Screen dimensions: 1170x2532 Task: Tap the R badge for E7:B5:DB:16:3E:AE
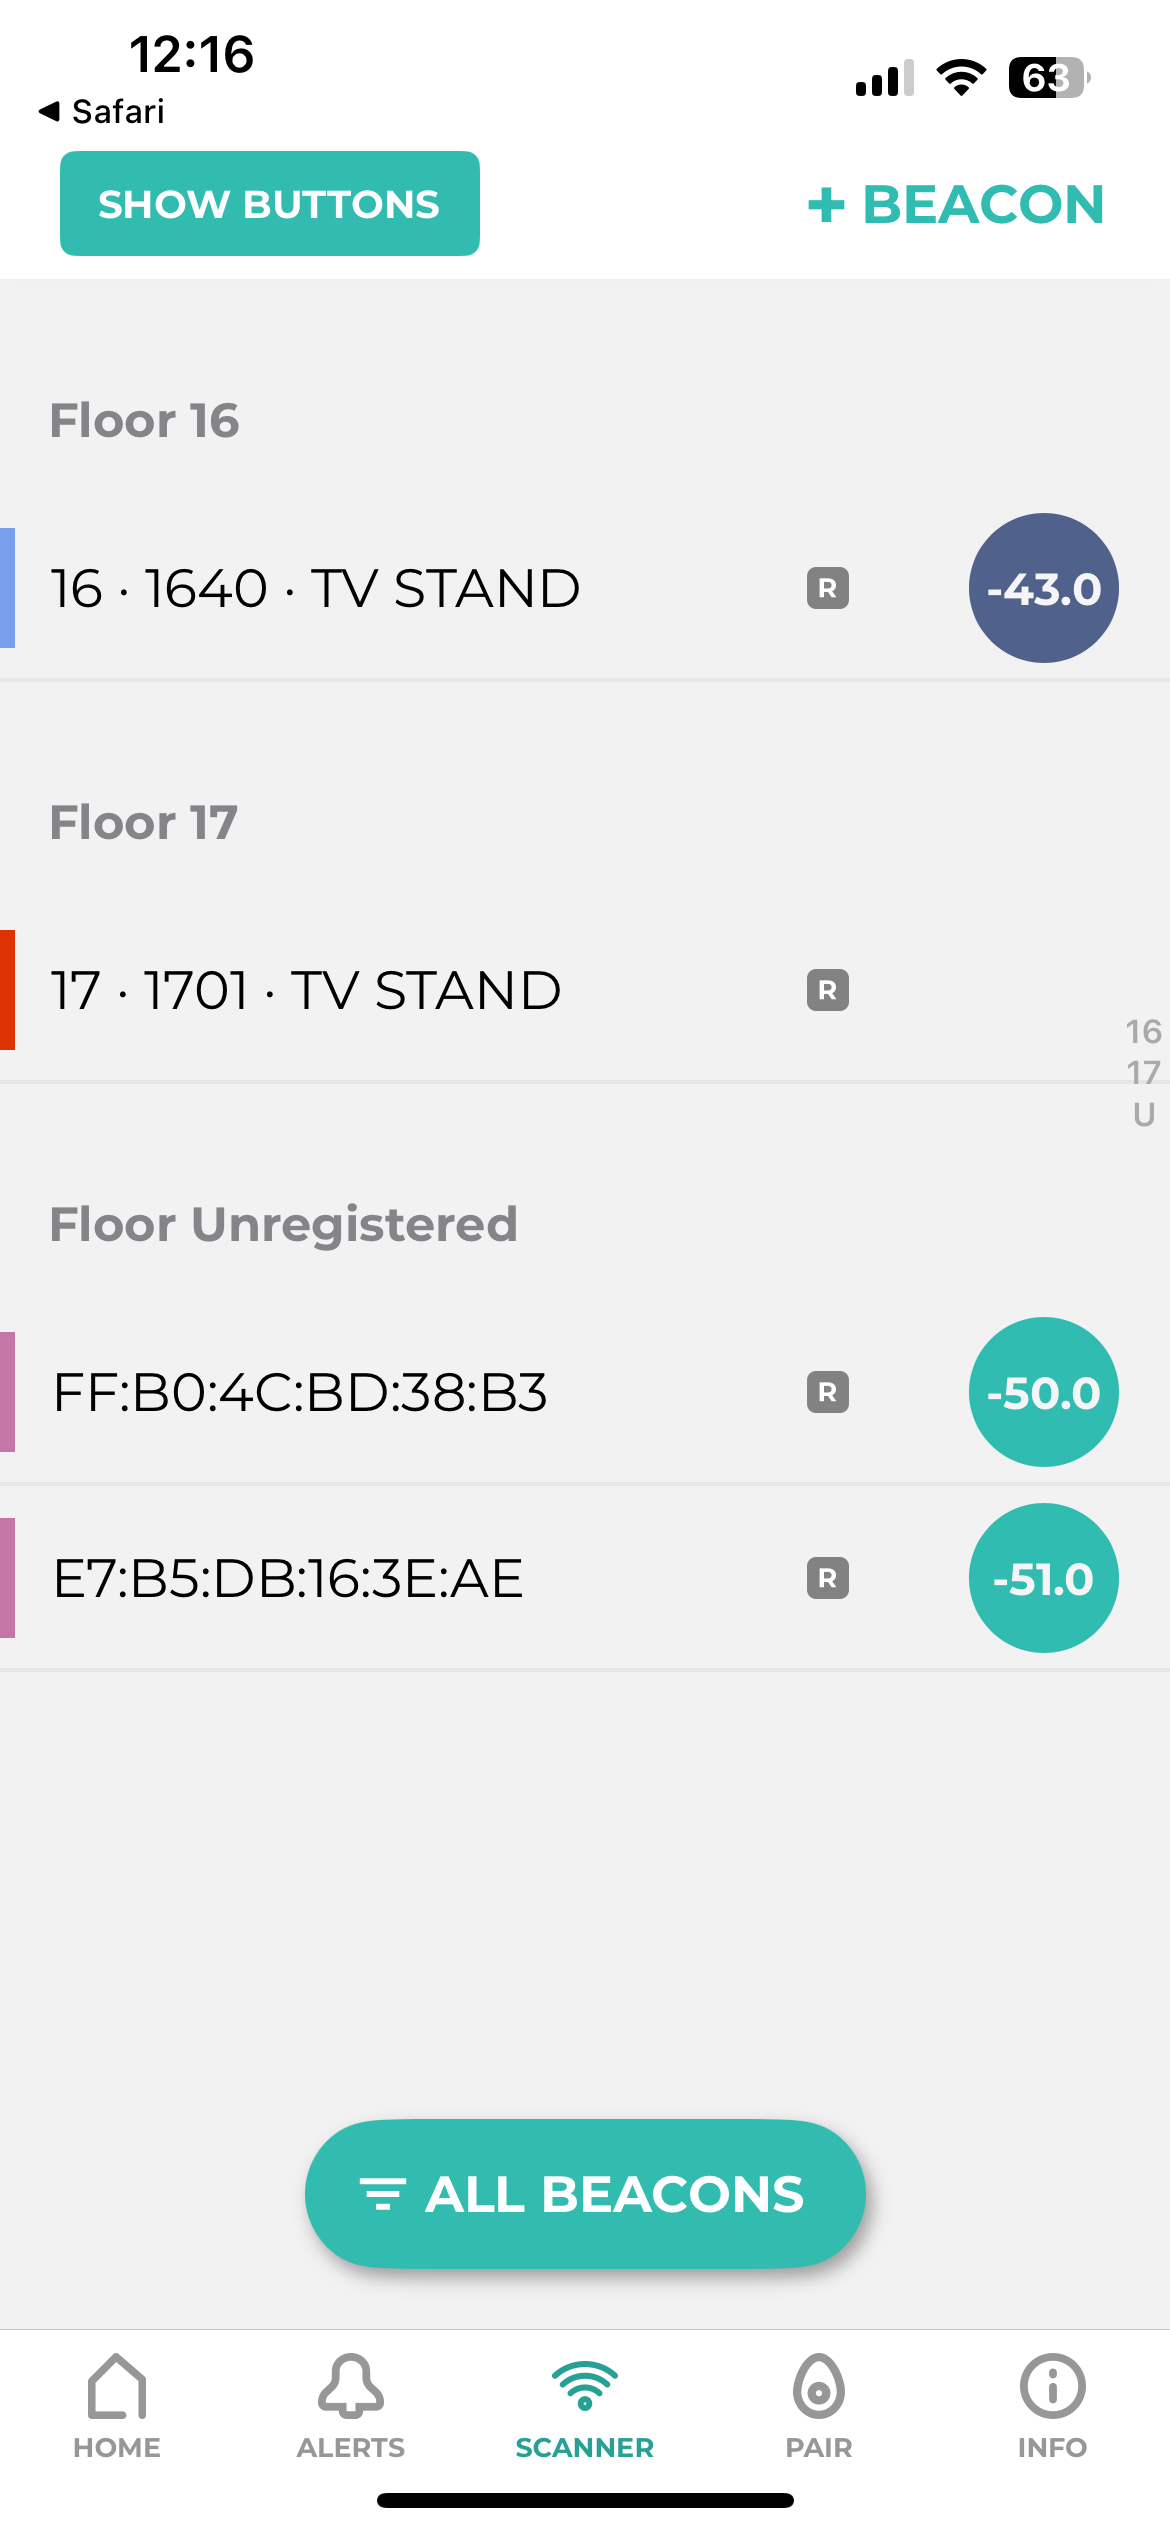tap(828, 1578)
